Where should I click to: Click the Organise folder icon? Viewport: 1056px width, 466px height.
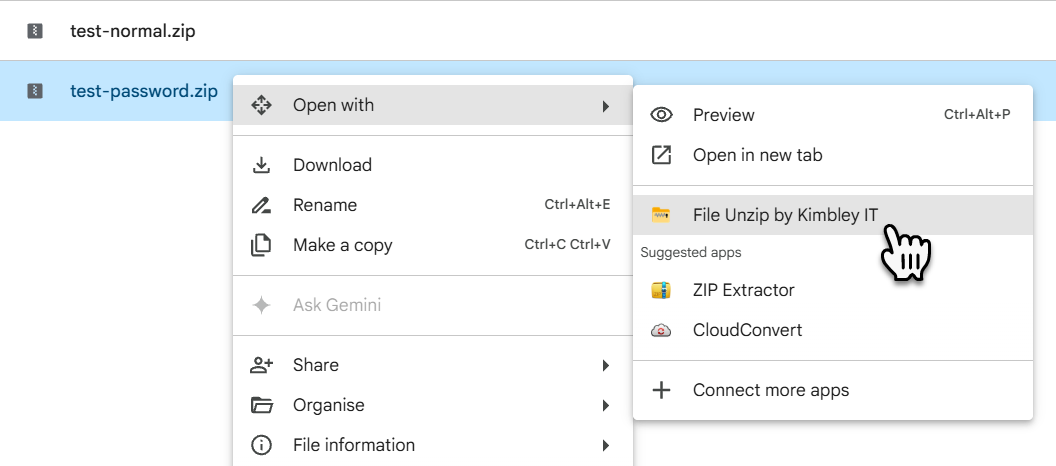261,405
